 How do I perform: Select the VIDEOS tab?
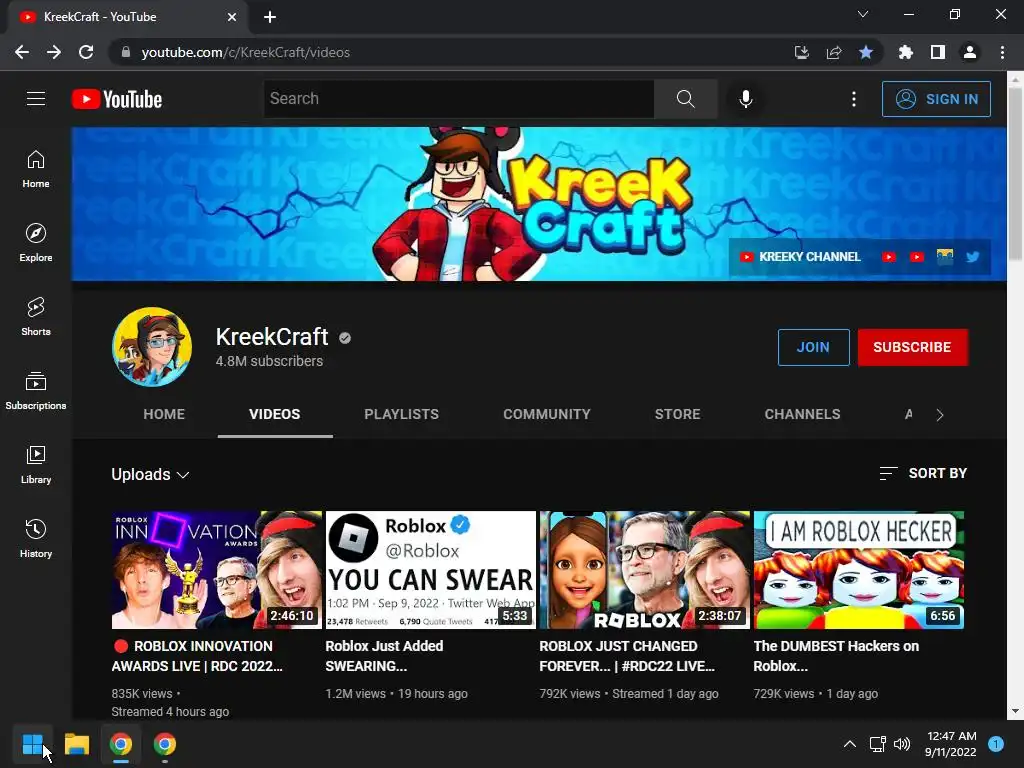(x=275, y=414)
